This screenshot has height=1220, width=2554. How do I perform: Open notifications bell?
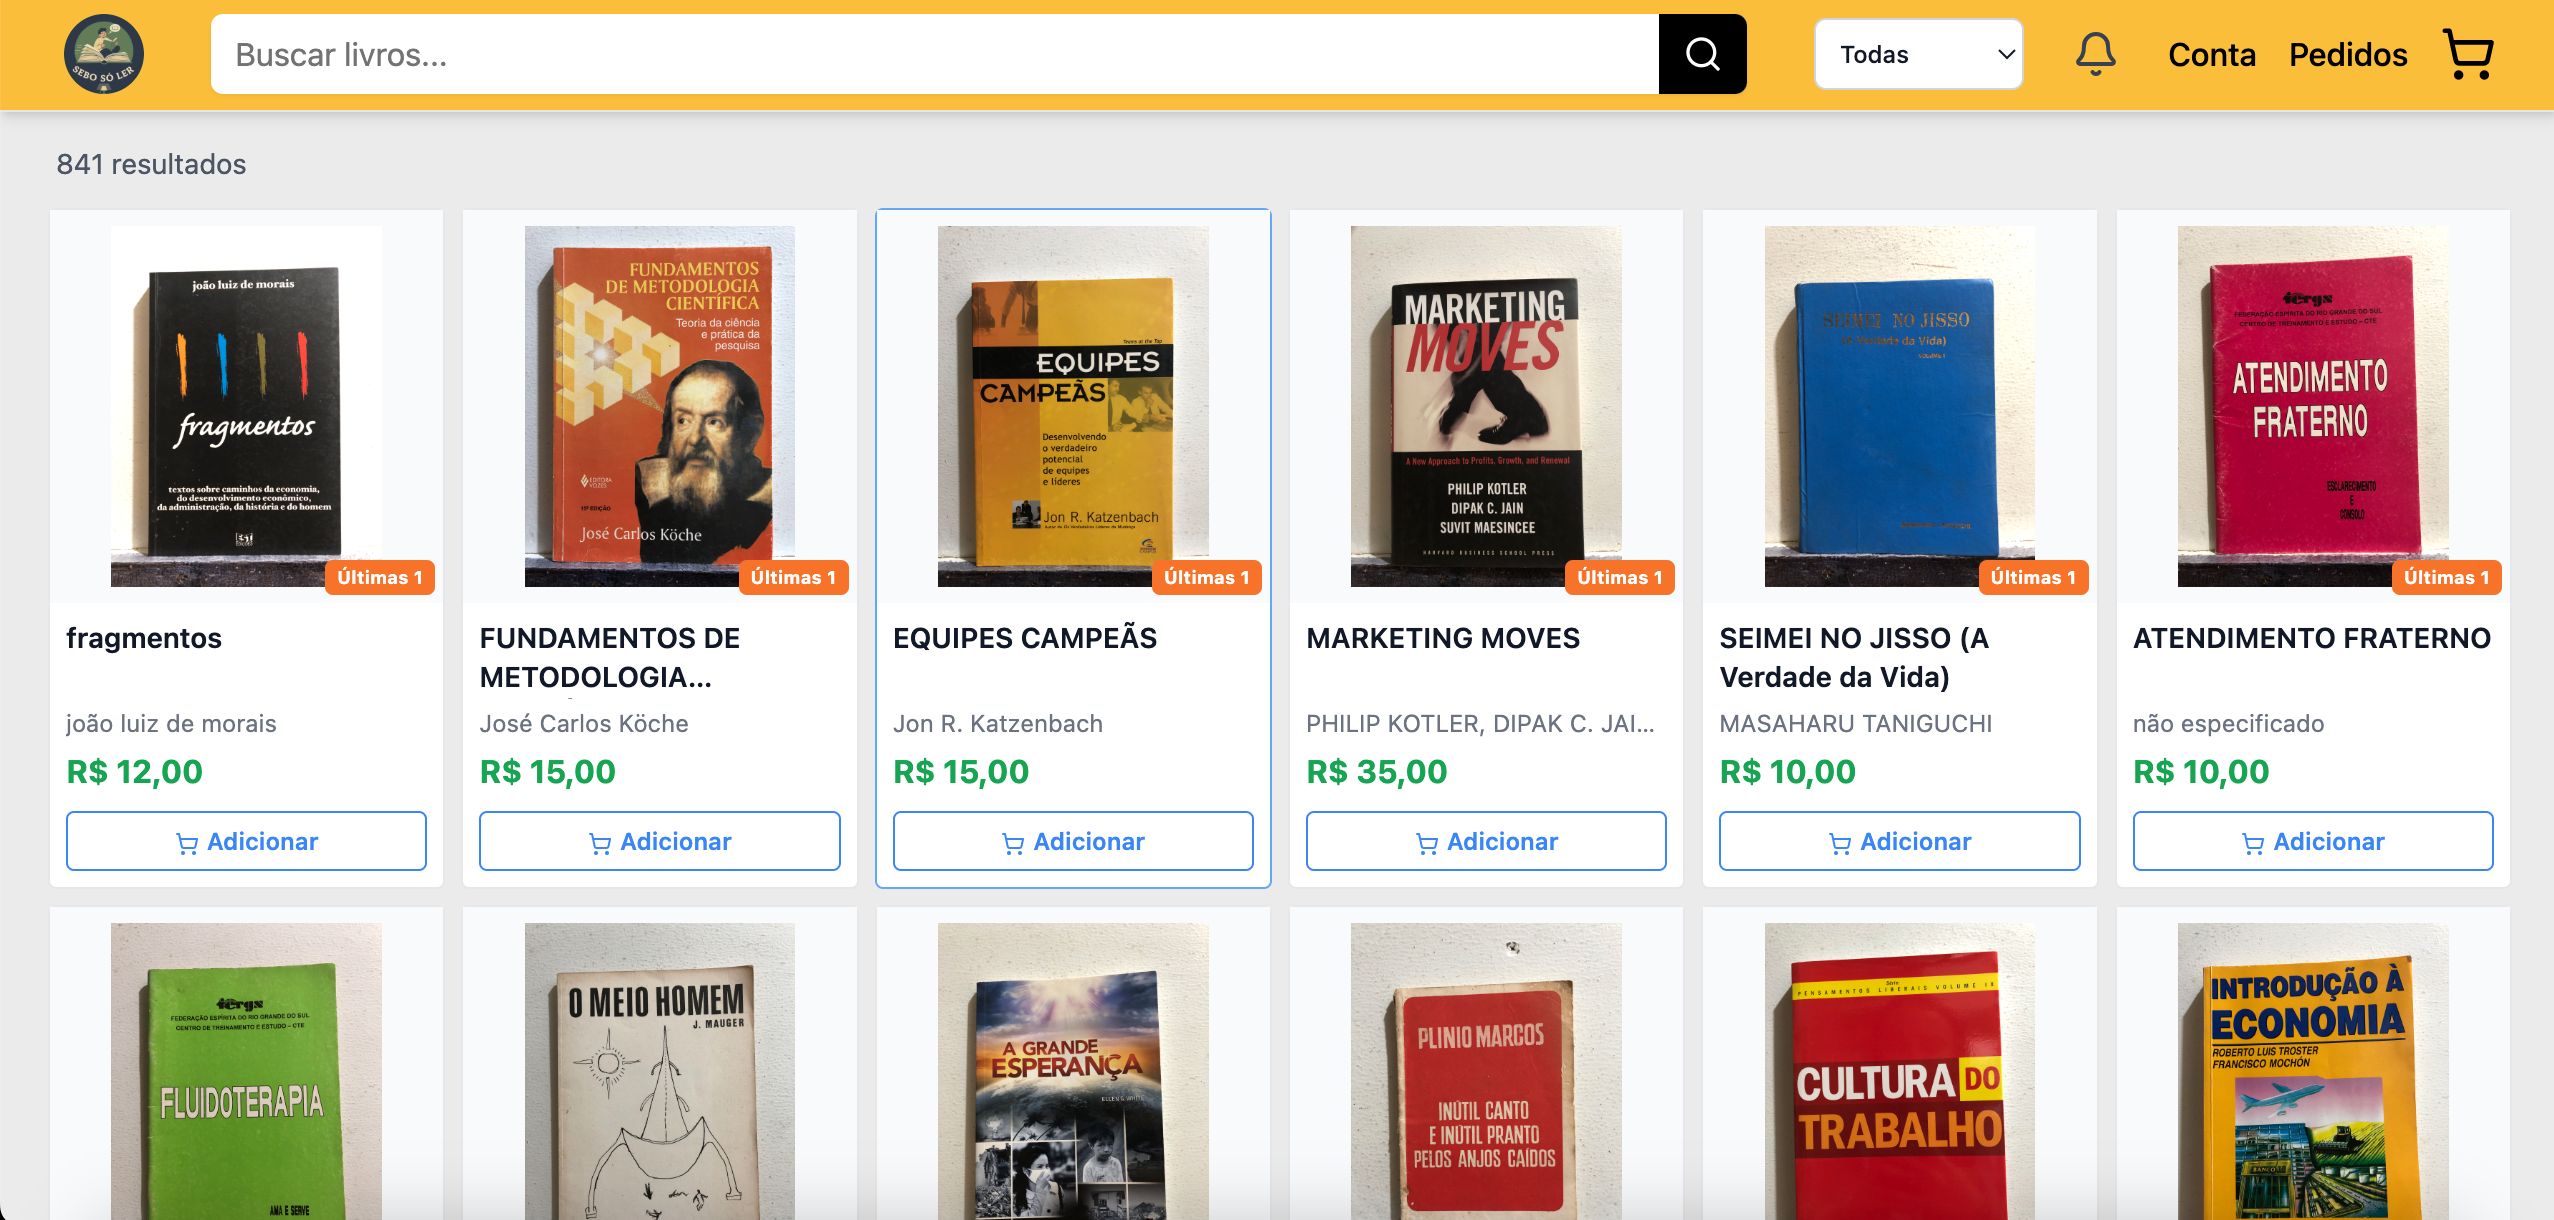(2095, 54)
